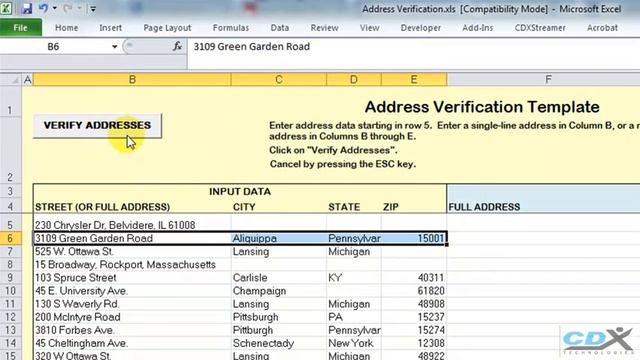Screen dimensions: 640x360
Task: Click zip cell 40311
Action: (x=414, y=278)
